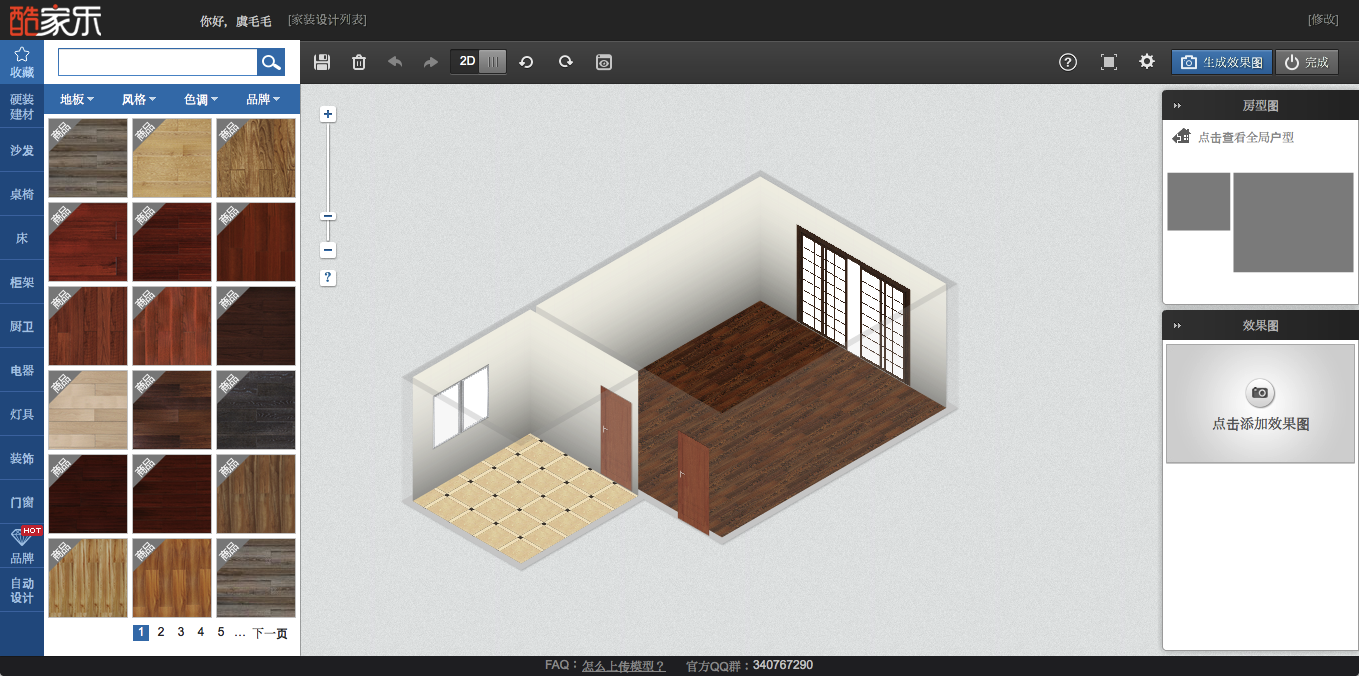Click the trash delete icon
Viewport: 1359px width, 676px height.
pos(359,62)
